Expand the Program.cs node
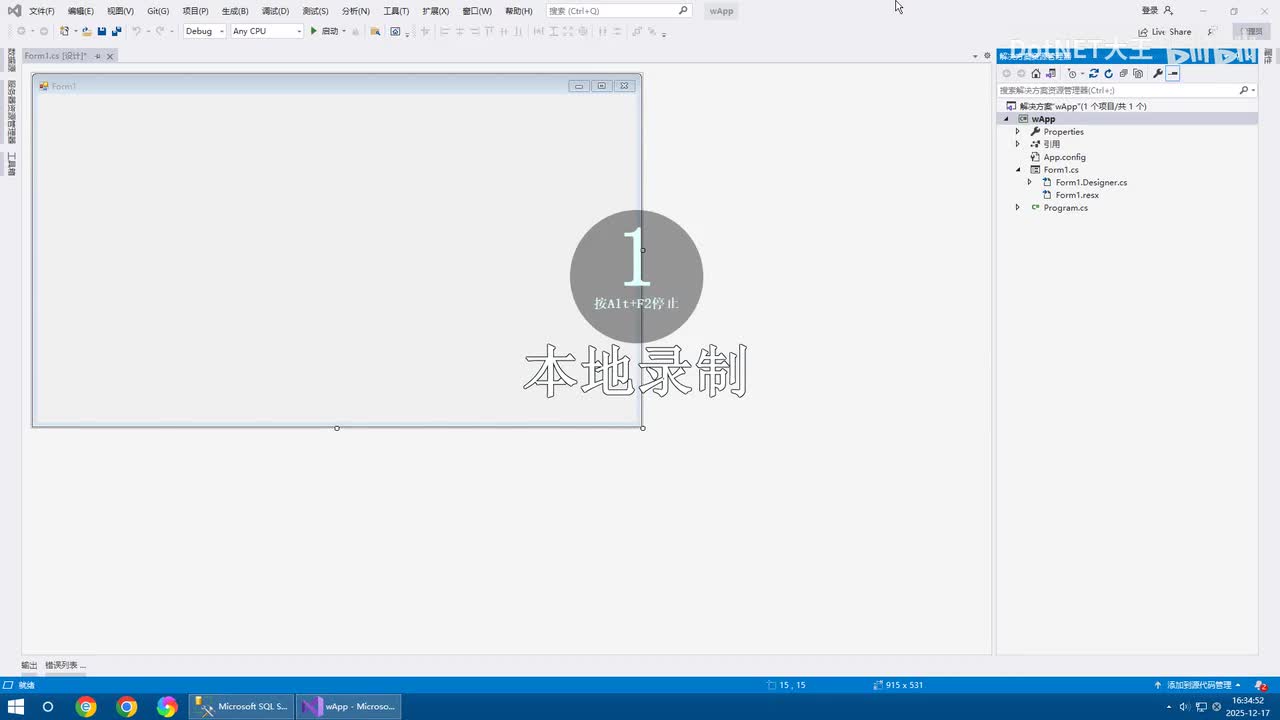Screen dimensions: 1280x720 pos(1018,208)
